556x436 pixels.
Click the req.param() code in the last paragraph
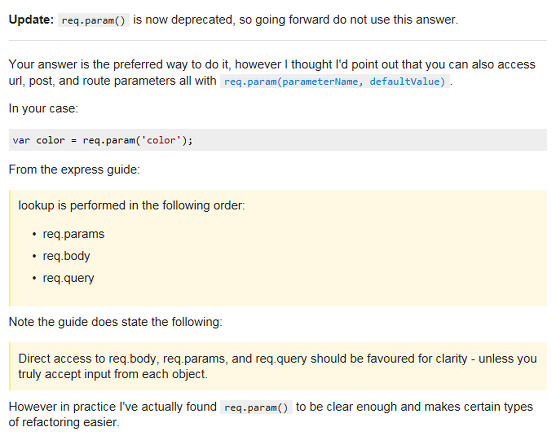256,408
